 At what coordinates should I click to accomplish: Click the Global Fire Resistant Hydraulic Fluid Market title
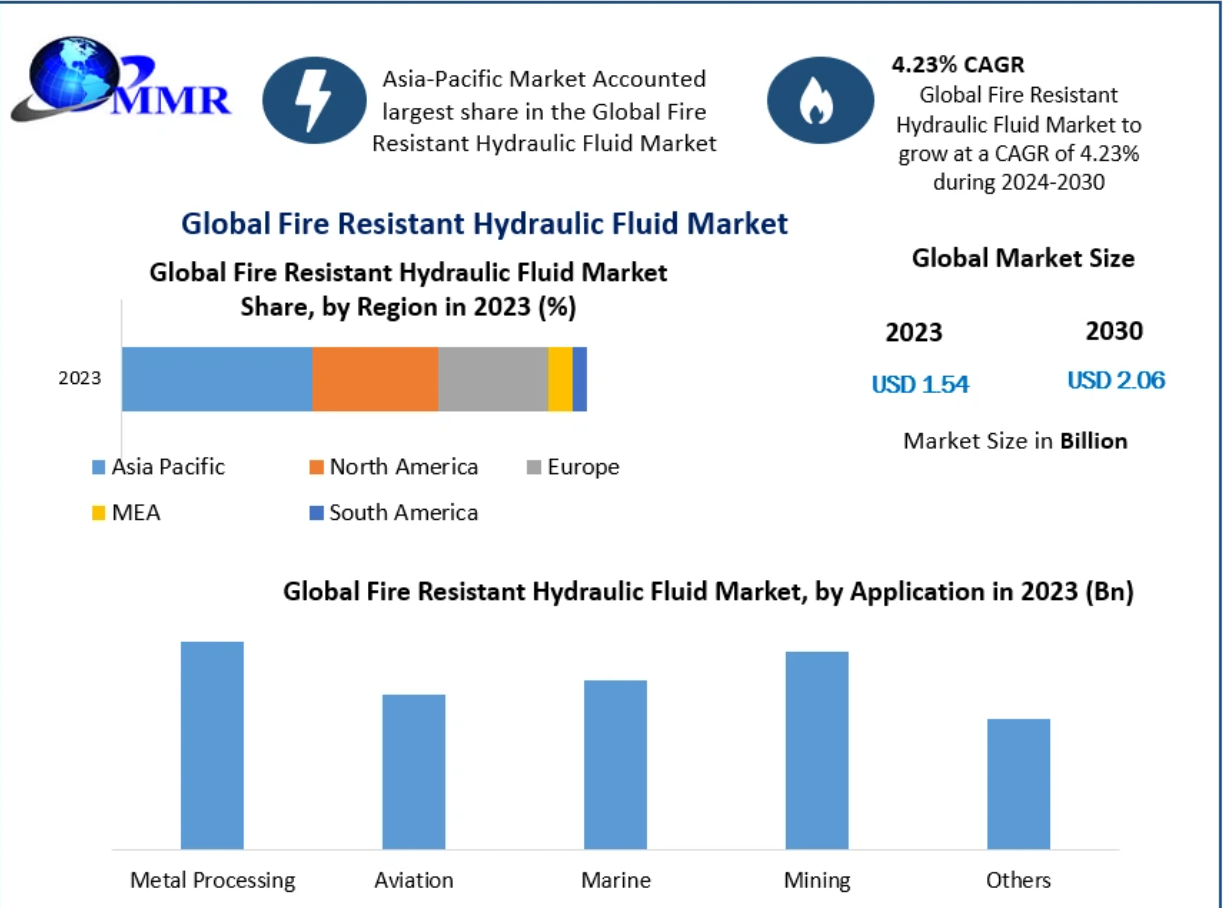[484, 223]
